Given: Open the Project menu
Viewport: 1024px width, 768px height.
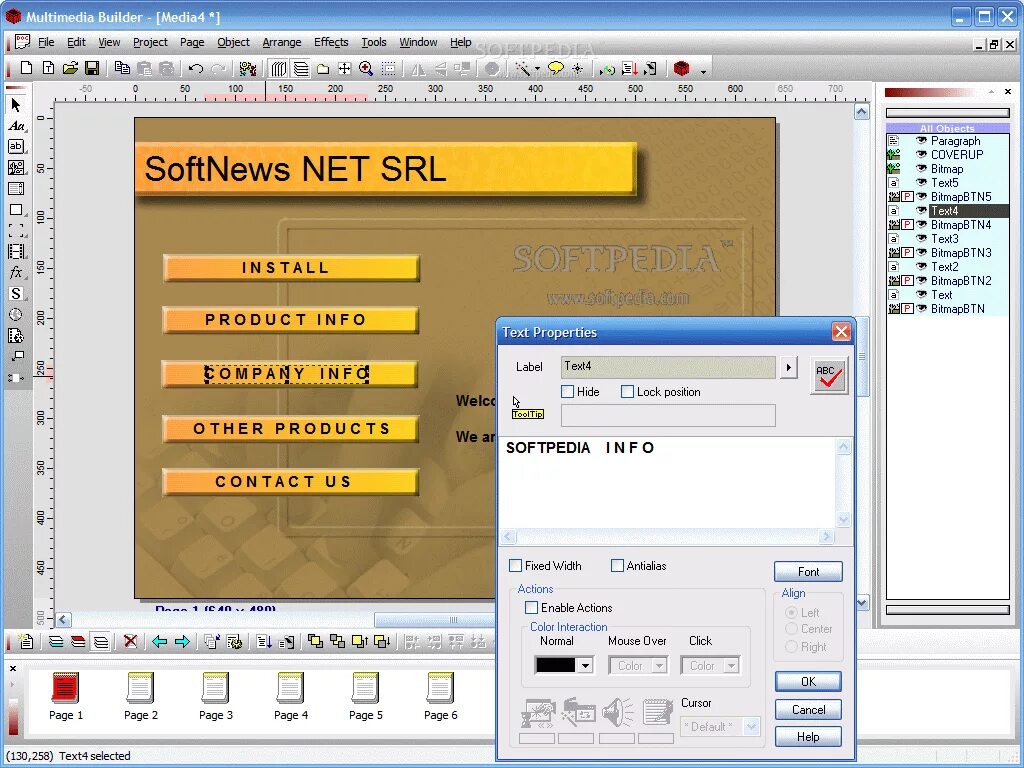Looking at the screenshot, I should coord(150,42).
